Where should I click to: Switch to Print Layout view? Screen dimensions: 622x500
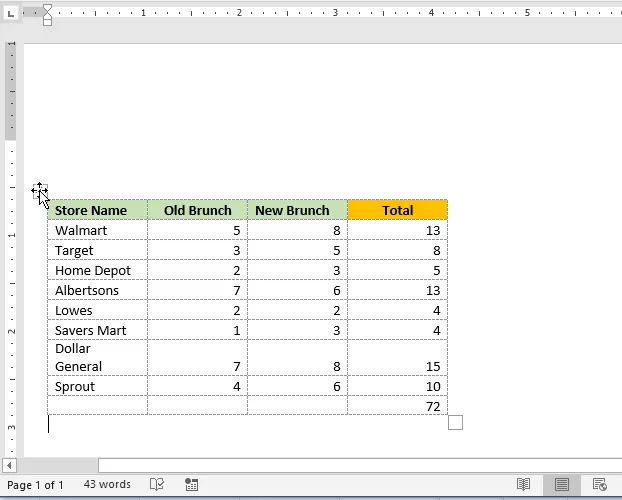pyautogui.click(x=562, y=485)
